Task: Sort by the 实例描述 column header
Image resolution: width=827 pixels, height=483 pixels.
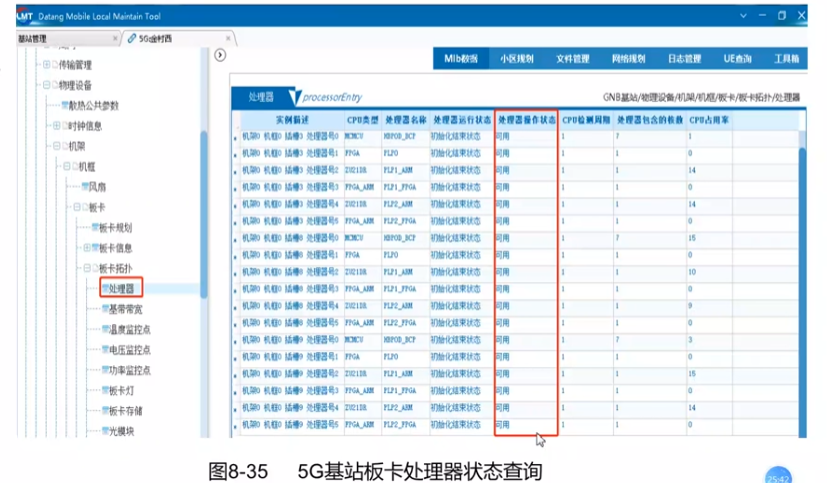Action: point(292,120)
